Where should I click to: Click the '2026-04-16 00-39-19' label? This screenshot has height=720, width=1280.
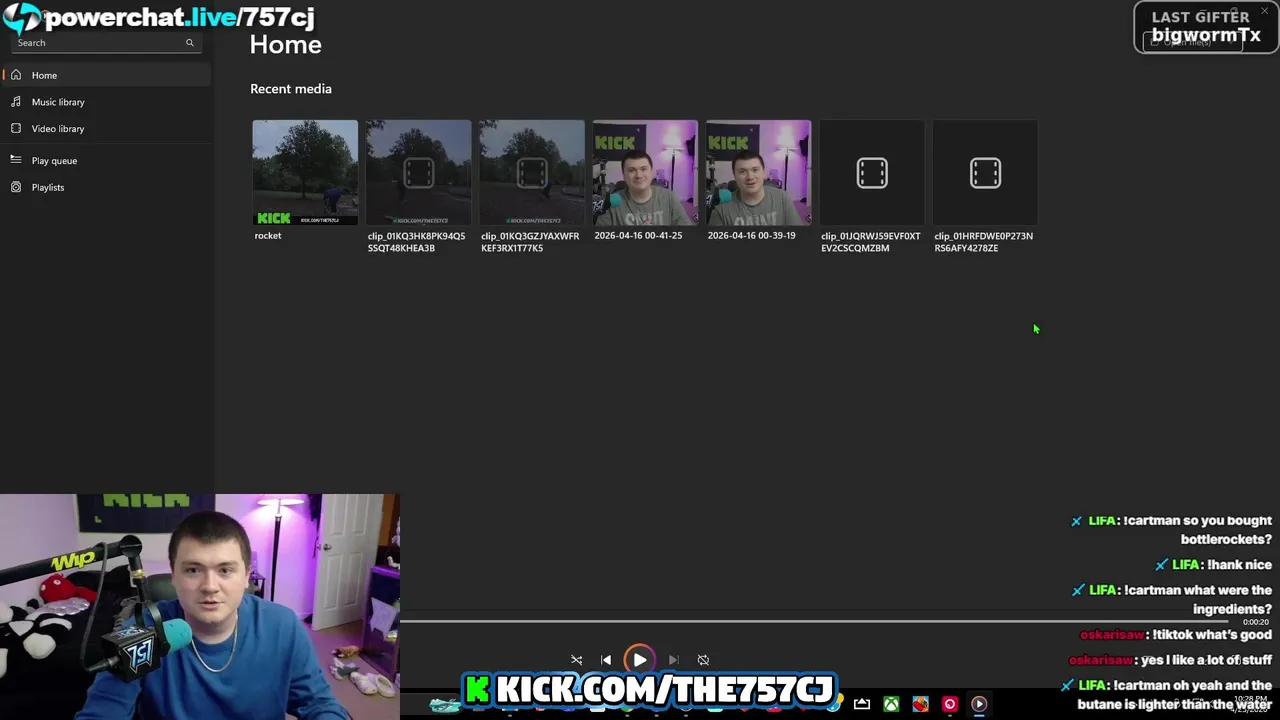click(751, 236)
